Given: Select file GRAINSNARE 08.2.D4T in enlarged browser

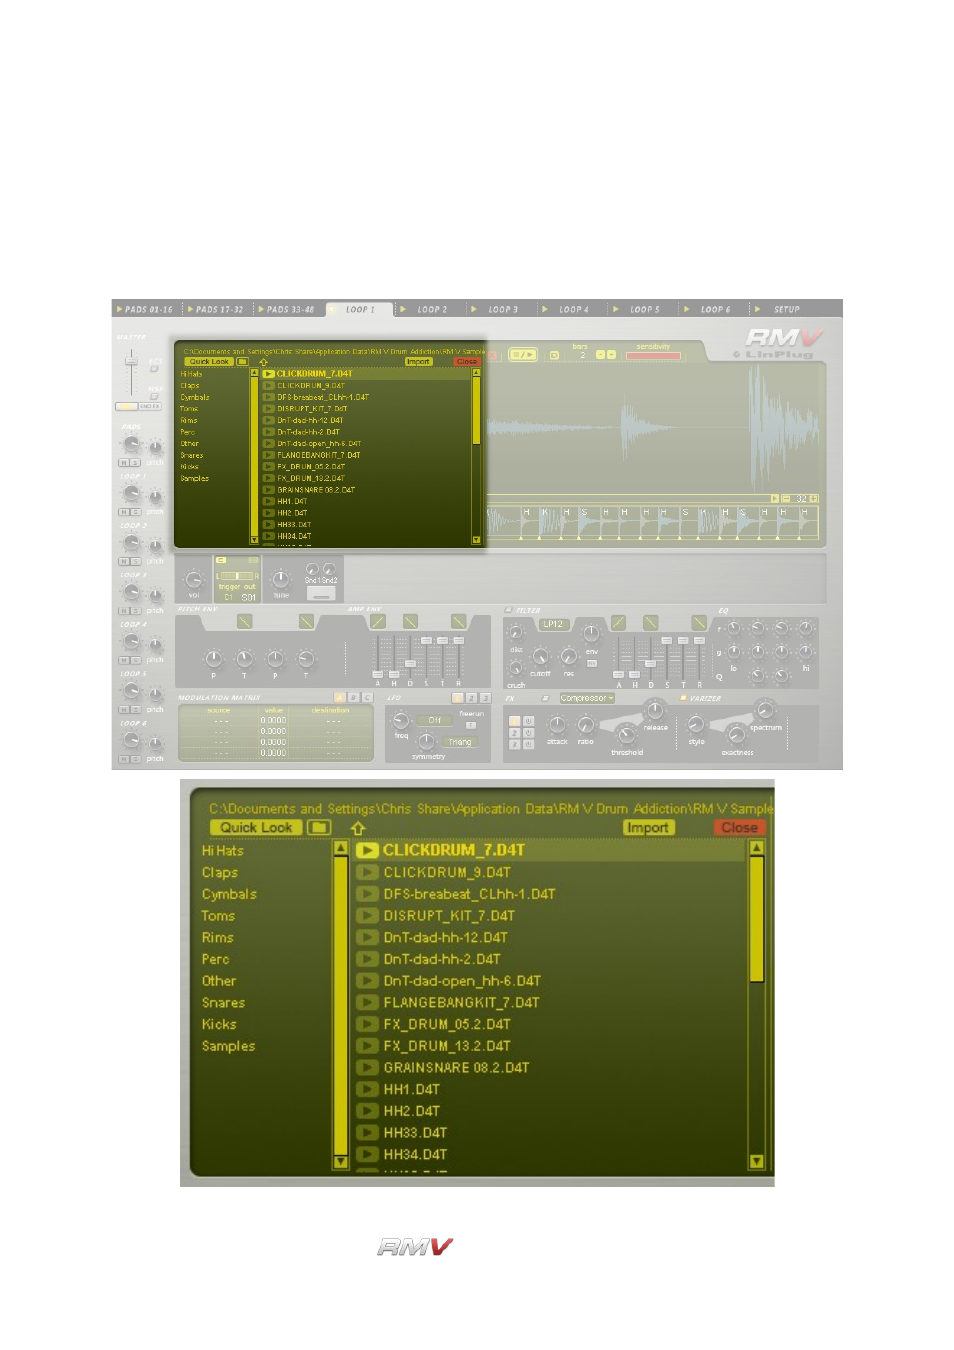Looking at the screenshot, I should [x=456, y=1068].
